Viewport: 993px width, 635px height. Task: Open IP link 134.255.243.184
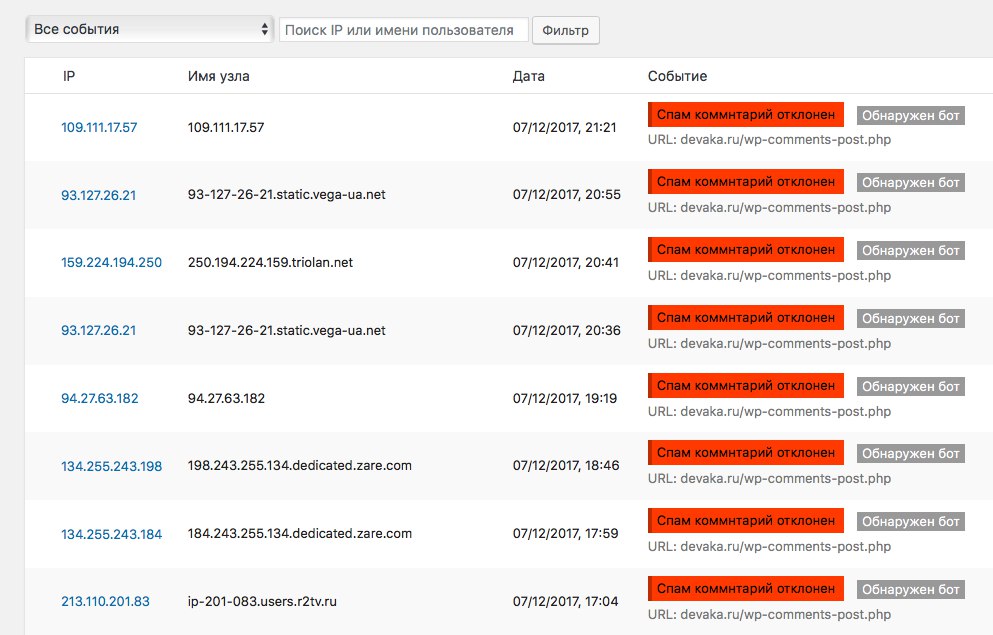click(x=111, y=534)
